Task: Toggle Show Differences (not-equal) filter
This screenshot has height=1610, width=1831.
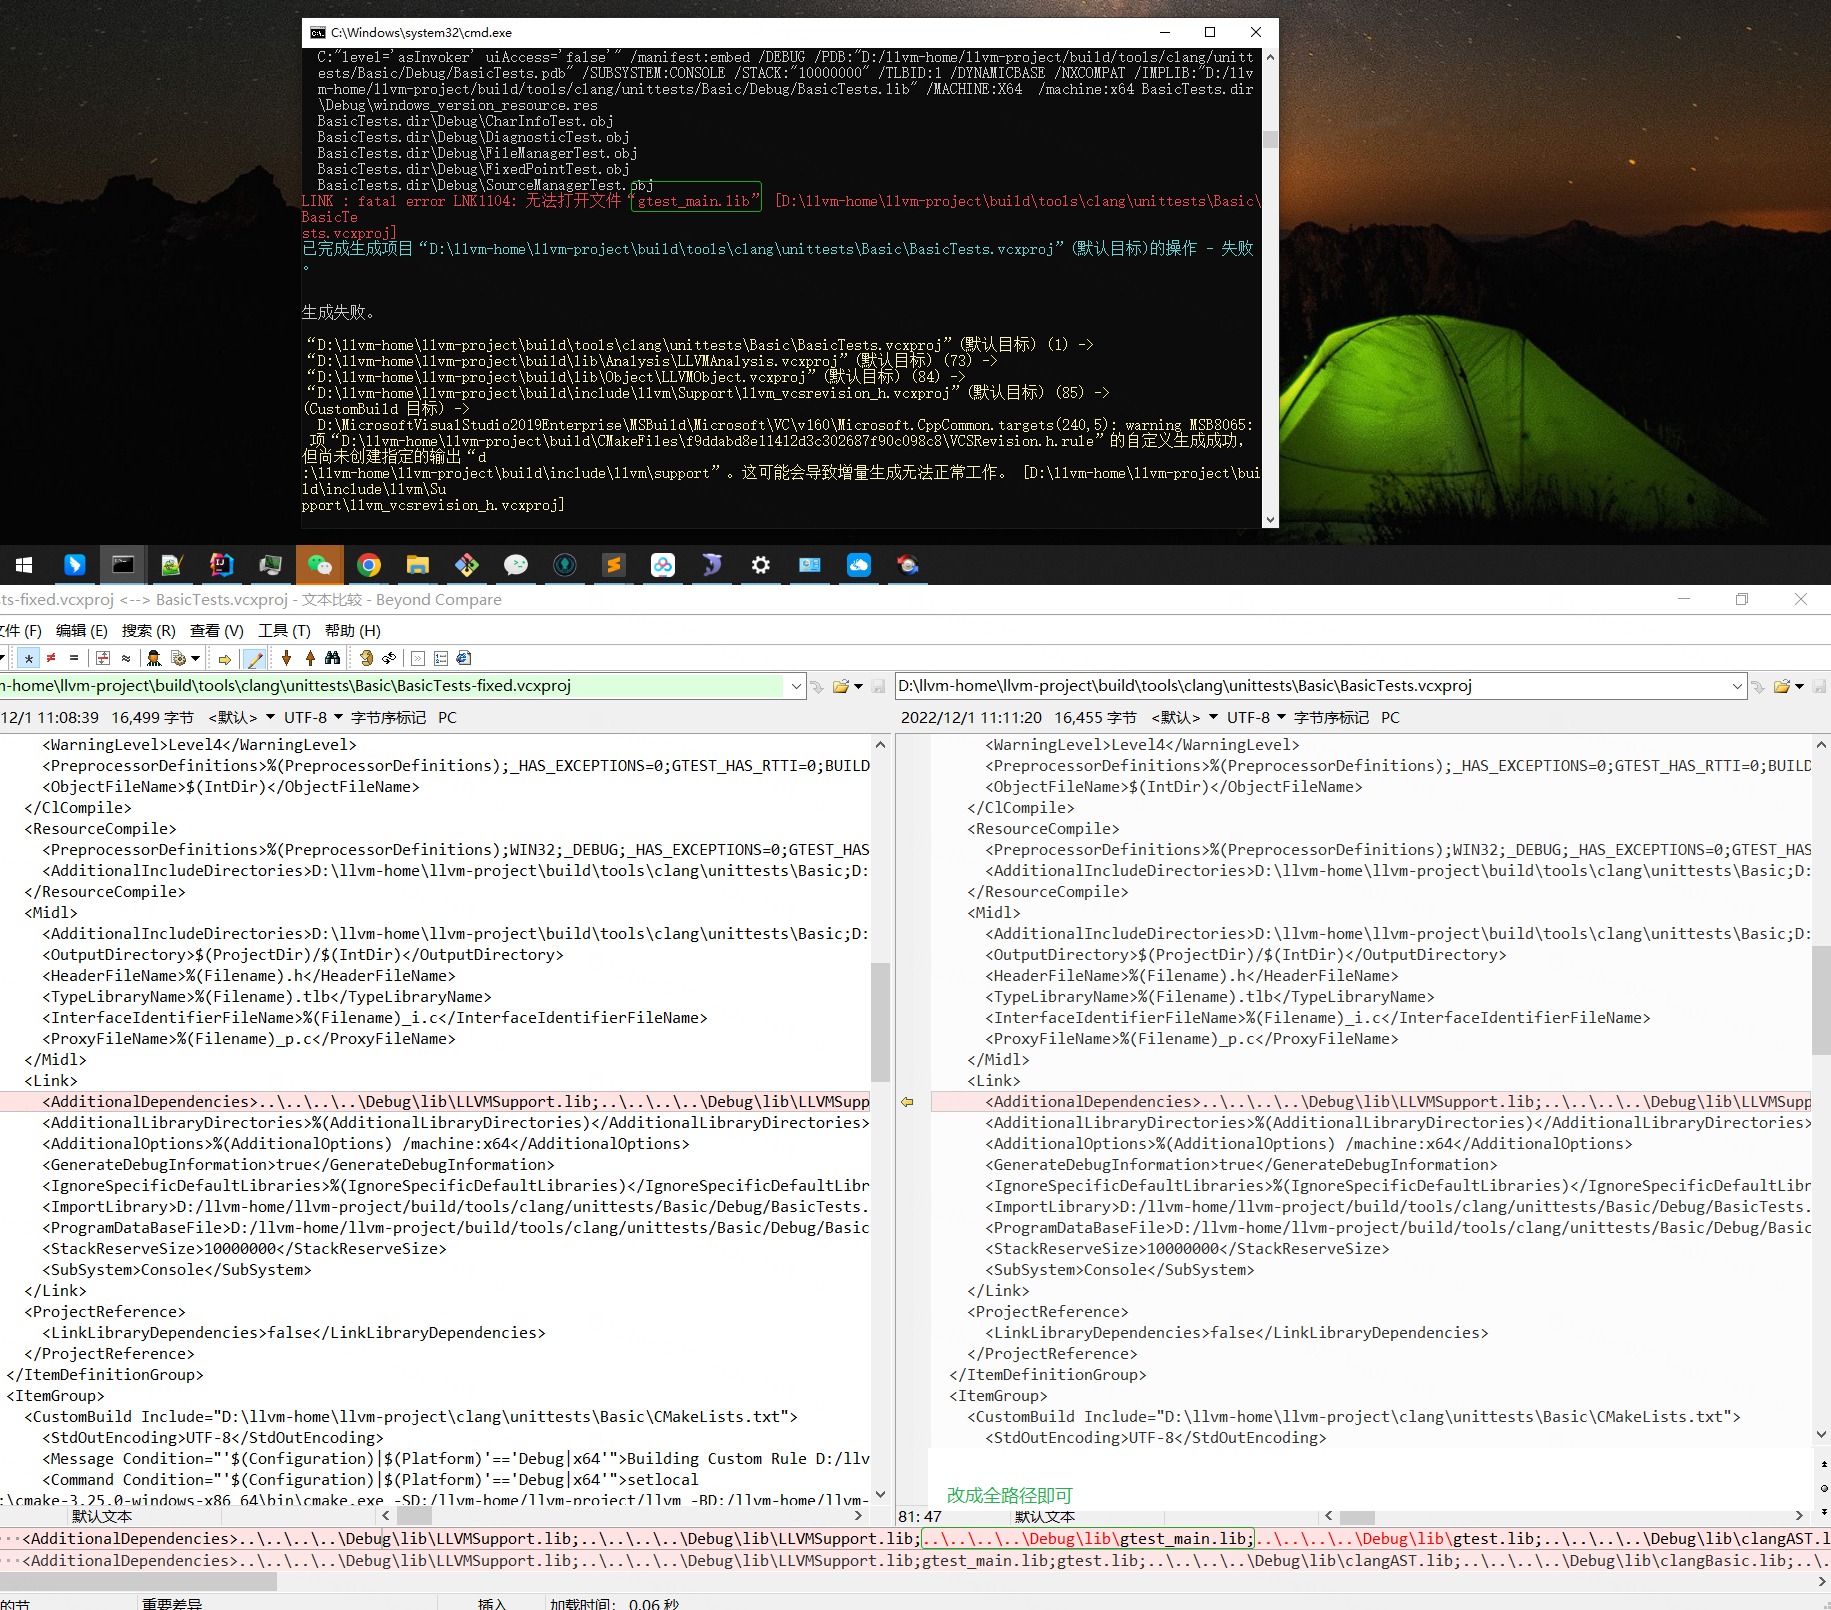Action: click(x=51, y=658)
